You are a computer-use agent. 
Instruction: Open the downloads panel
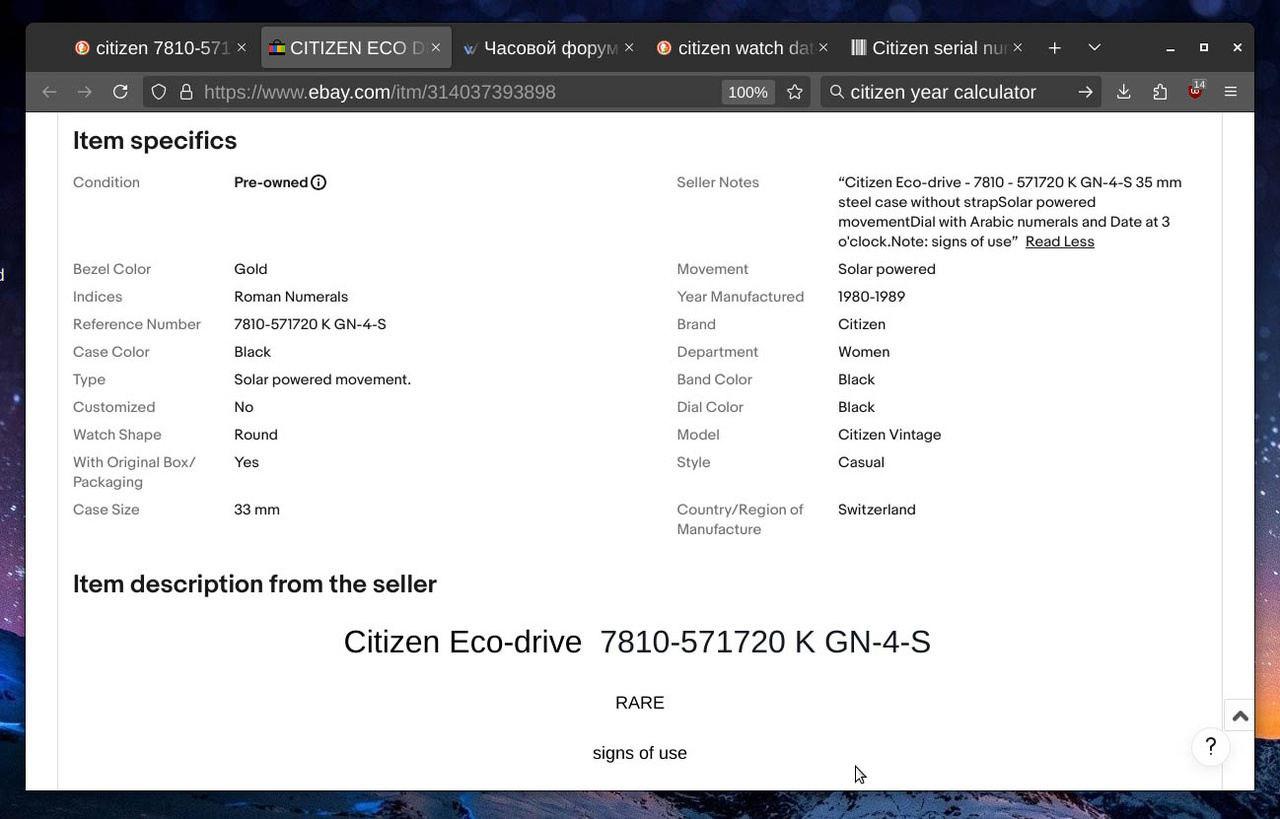1124,92
